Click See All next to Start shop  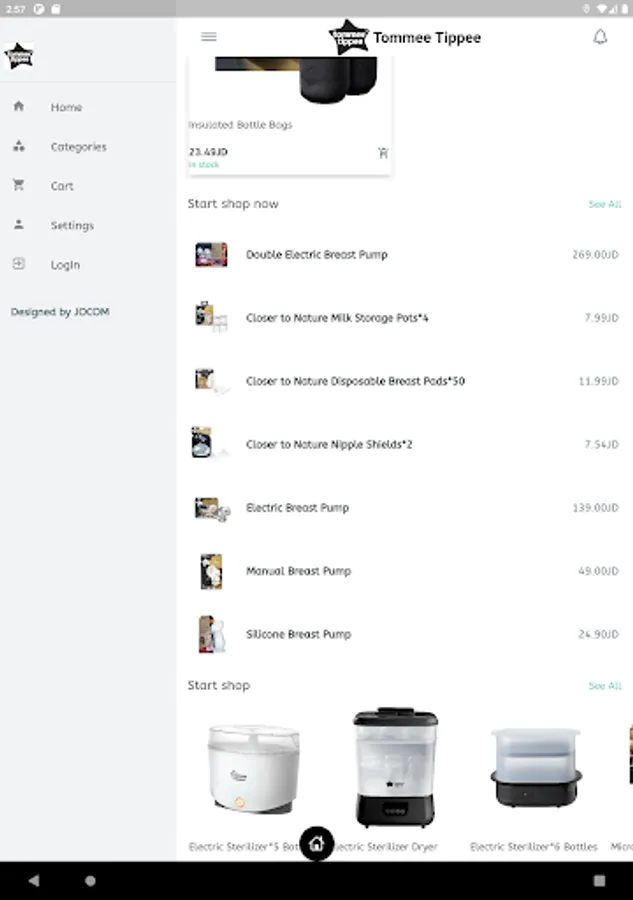click(605, 686)
